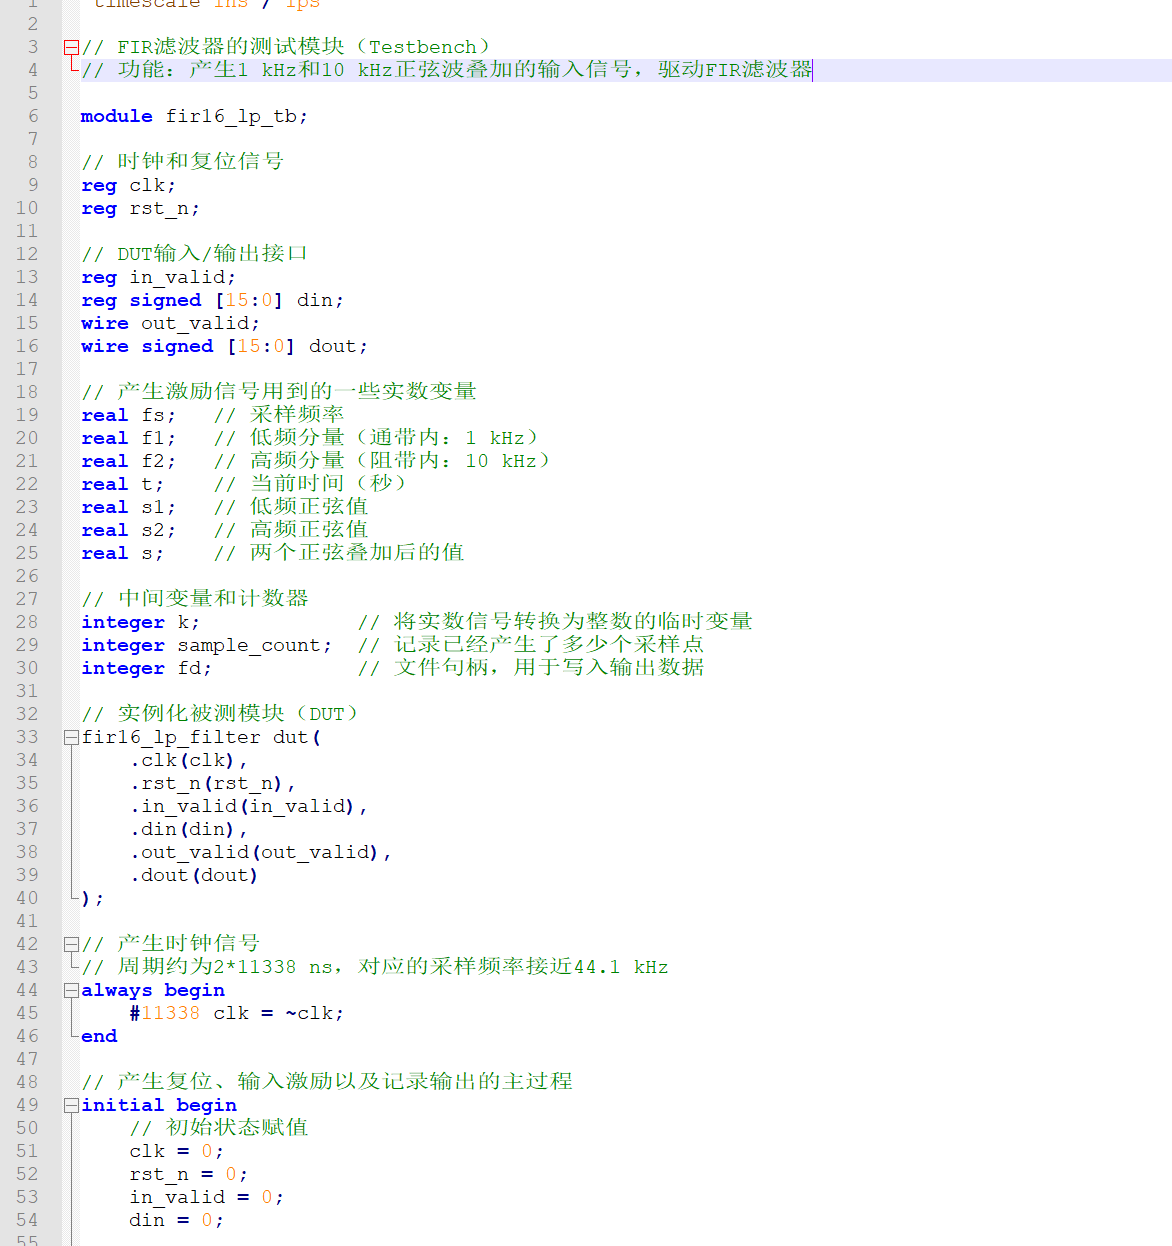The height and width of the screenshot is (1246, 1172).
Task: Click 'sample_count;' integer declaration
Action: point(255,645)
